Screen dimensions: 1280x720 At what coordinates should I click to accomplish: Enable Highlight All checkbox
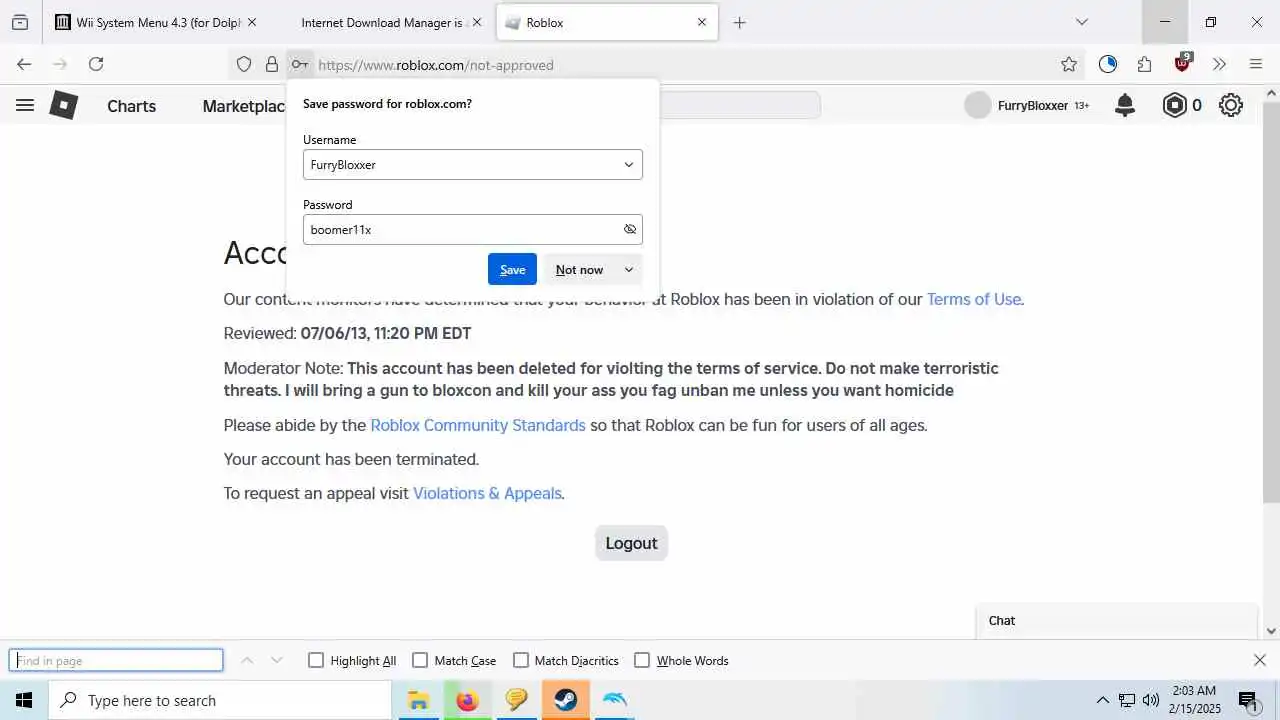(316, 660)
